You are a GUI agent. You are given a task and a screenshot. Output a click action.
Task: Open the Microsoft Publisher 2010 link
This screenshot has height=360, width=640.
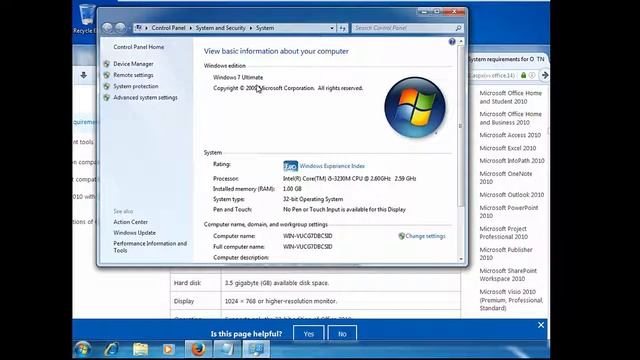(506, 253)
